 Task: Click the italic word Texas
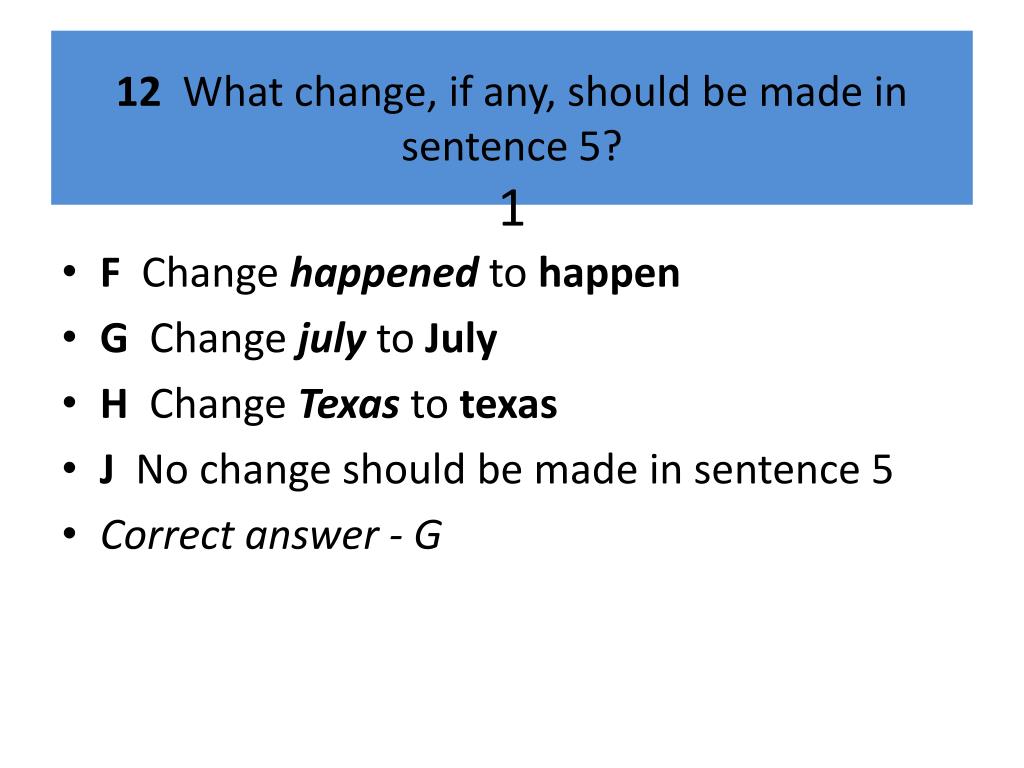pyautogui.click(x=349, y=404)
